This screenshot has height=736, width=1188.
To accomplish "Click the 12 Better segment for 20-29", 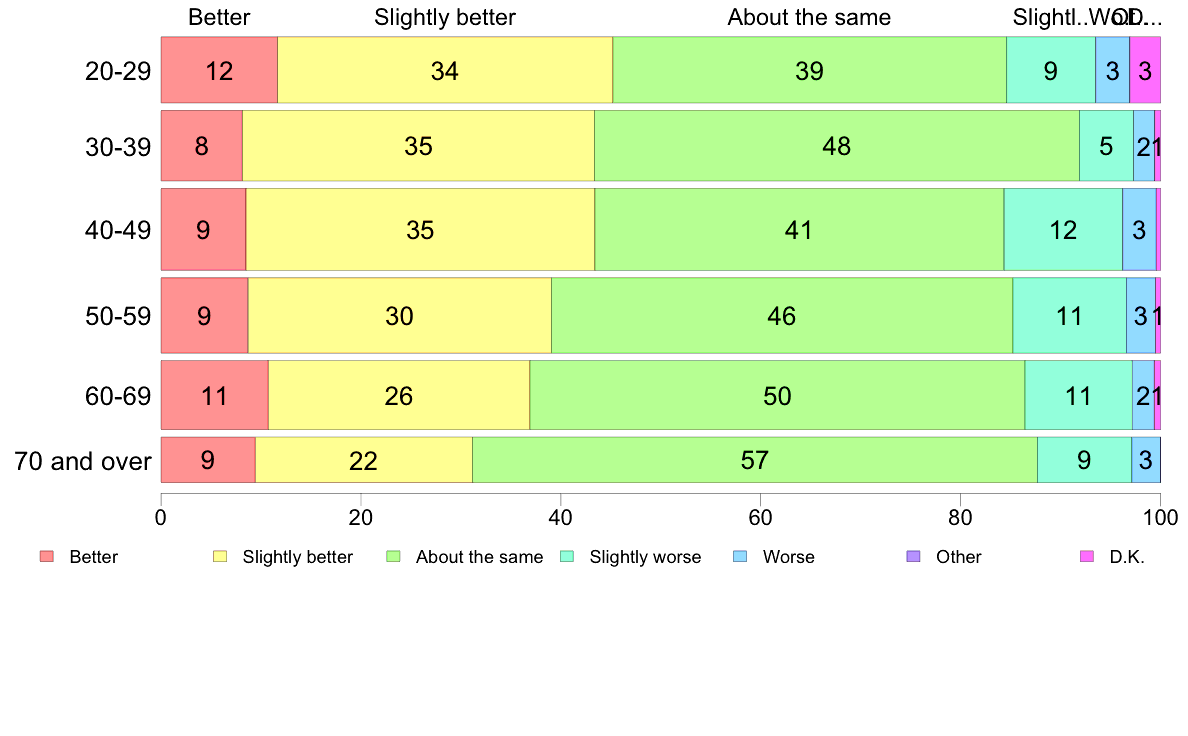I will point(219,70).
